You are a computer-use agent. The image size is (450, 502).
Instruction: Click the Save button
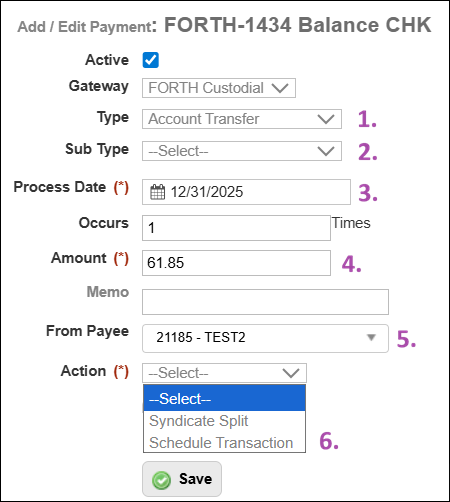pyautogui.click(x=182, y=479)
